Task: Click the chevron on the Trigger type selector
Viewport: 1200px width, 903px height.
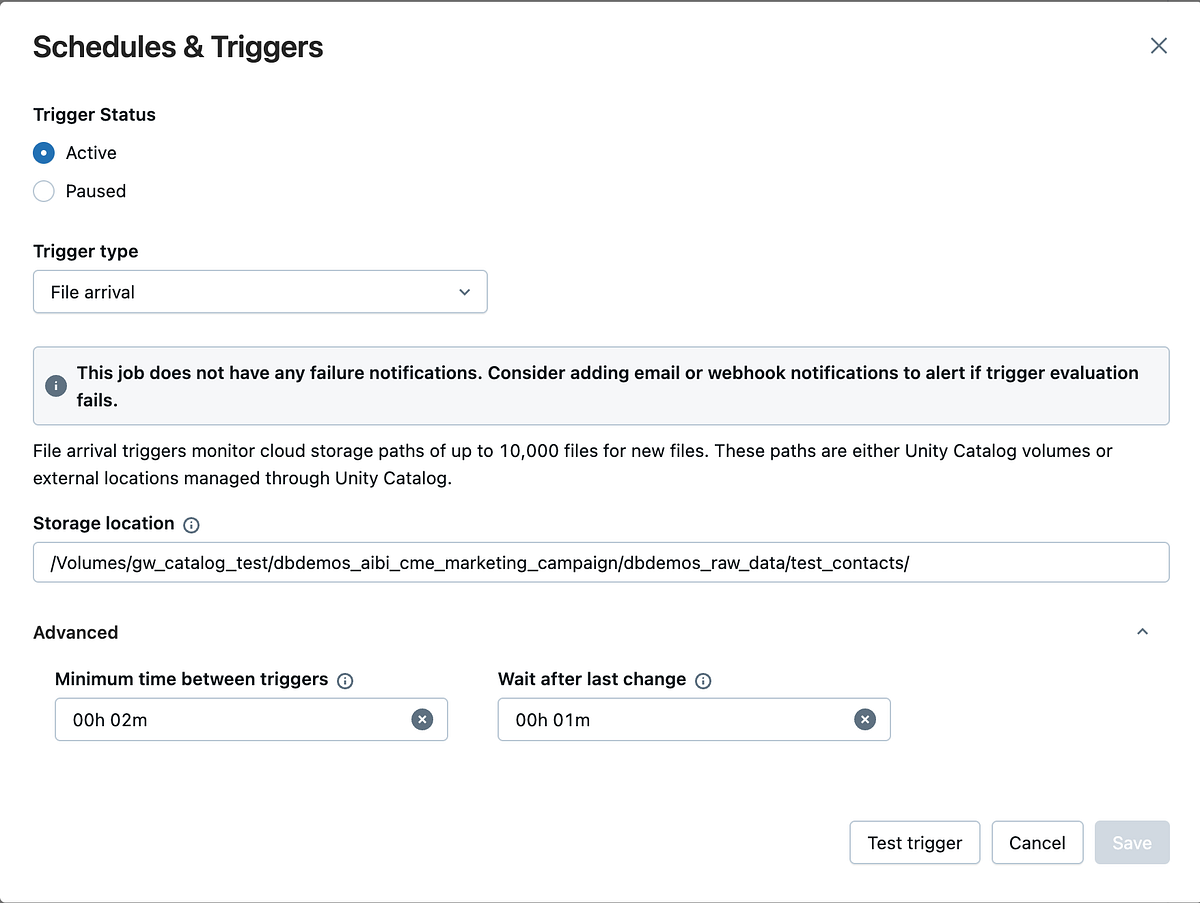Action: click(464, 292)
